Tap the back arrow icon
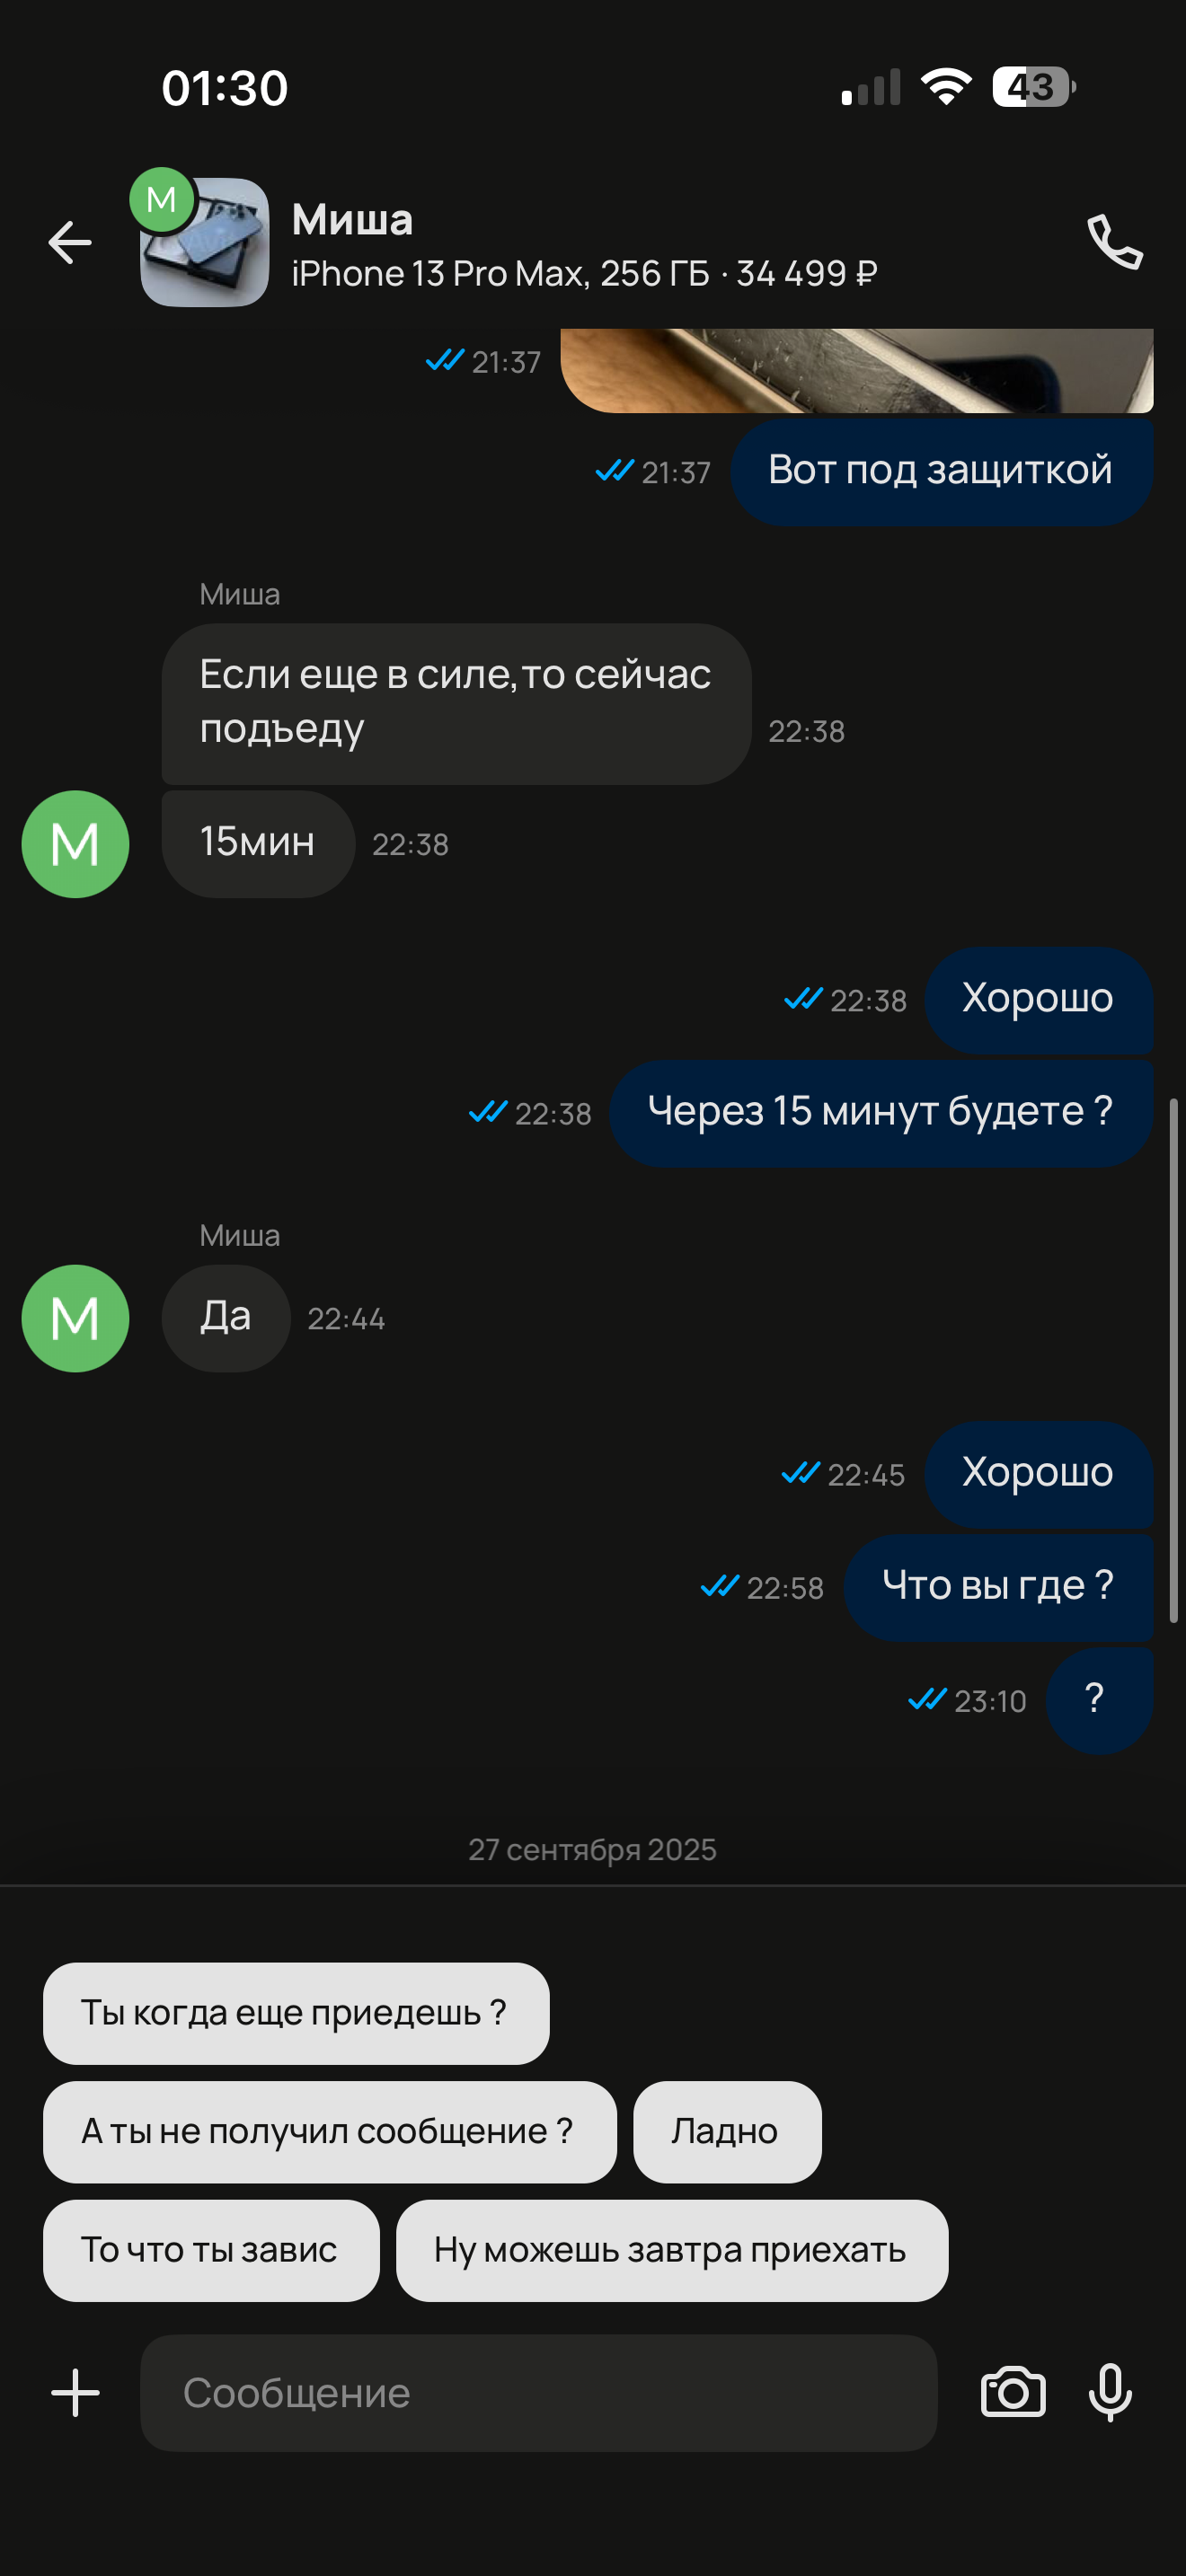Screen dimensions: 1186x2576 [70, 243]
